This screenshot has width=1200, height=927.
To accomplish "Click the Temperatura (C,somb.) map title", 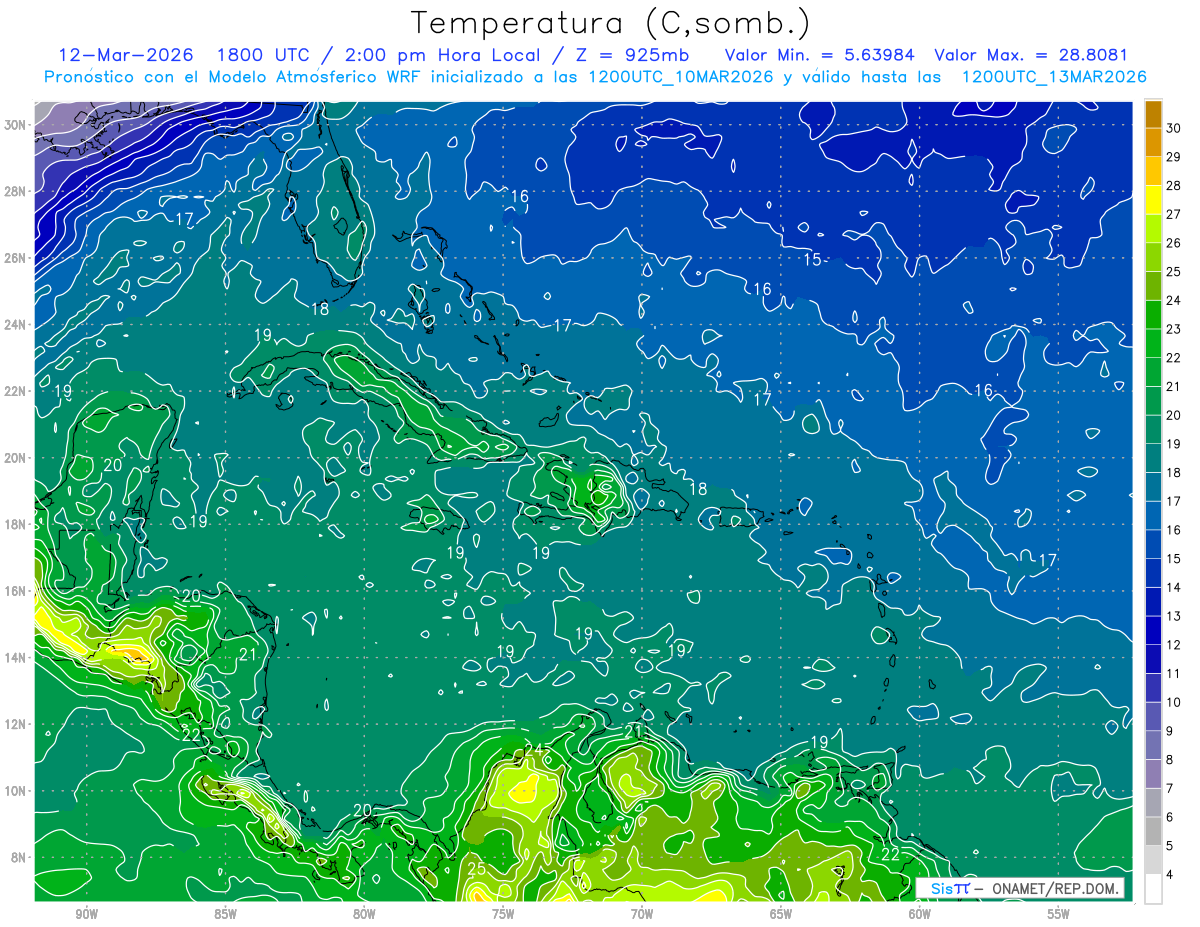I will pyautogui.click(x=610, y=23).
